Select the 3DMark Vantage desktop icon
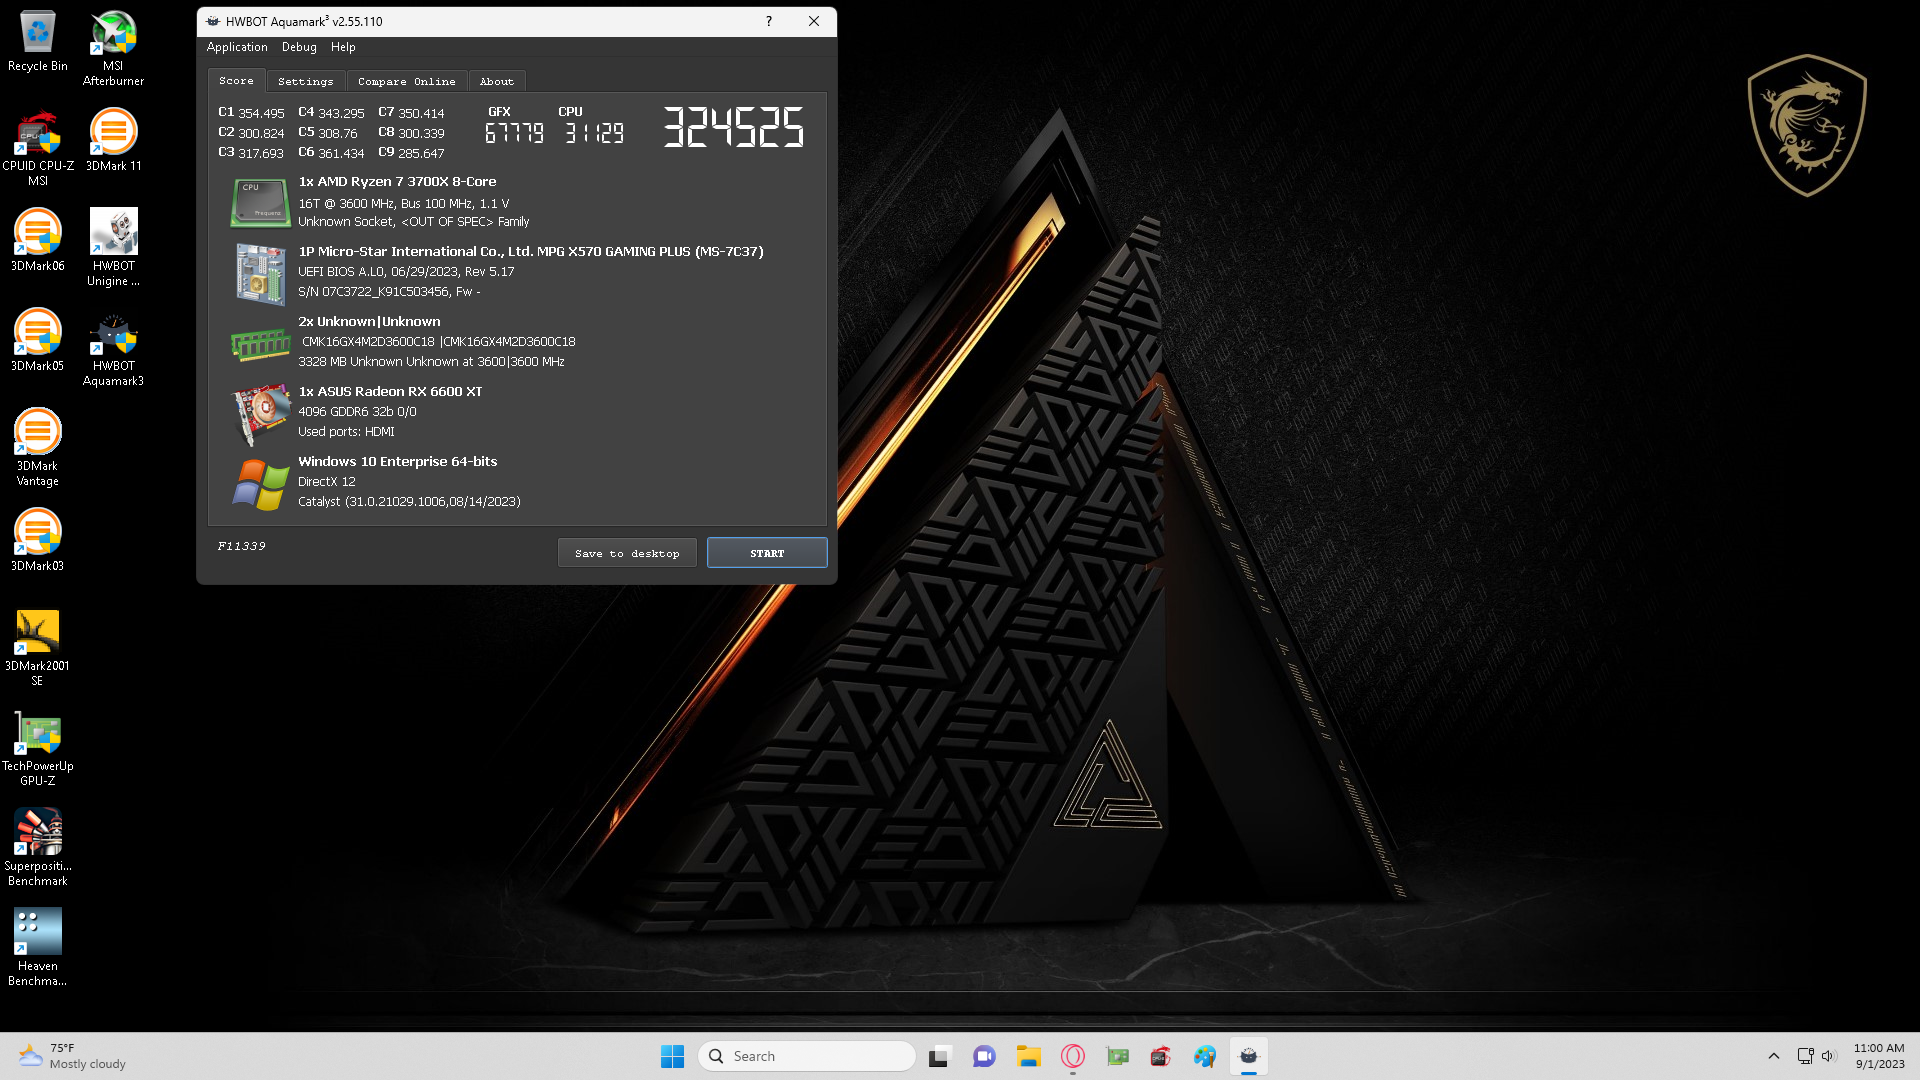 [x=37, y=449]
